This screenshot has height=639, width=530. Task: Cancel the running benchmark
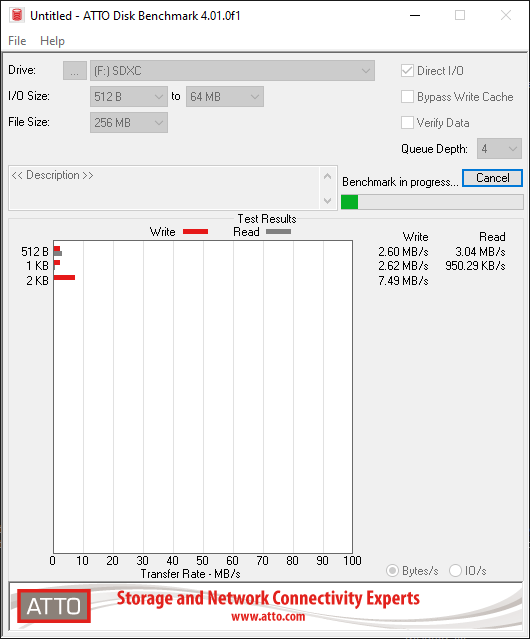tap(492, 178)
